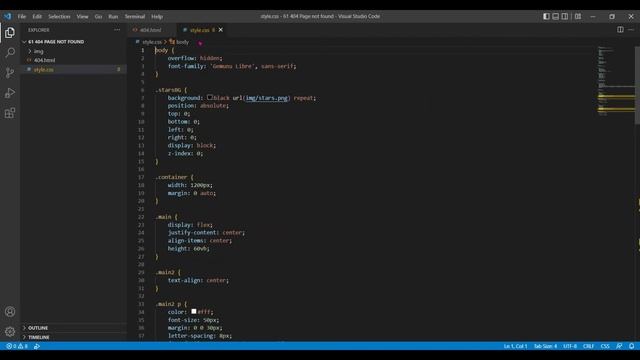Click the minimap code overview
Image resolution: width=640 pixels, height=360 pixels.
pyautogui.click(x=616, y=82)
